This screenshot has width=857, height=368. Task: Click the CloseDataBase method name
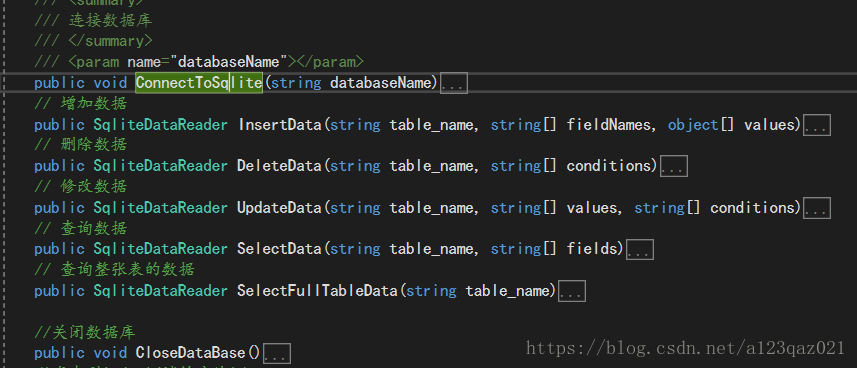pos(190,353)
